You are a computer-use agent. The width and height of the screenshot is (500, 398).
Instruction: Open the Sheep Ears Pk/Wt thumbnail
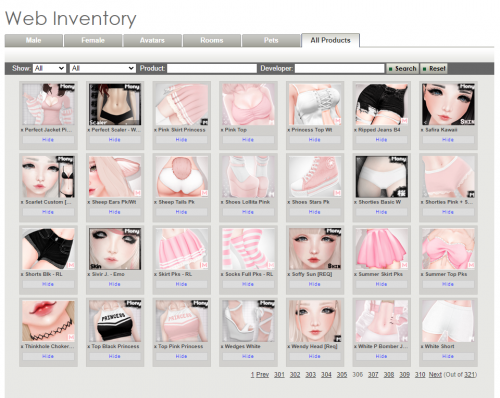click(x=115, y=177)
